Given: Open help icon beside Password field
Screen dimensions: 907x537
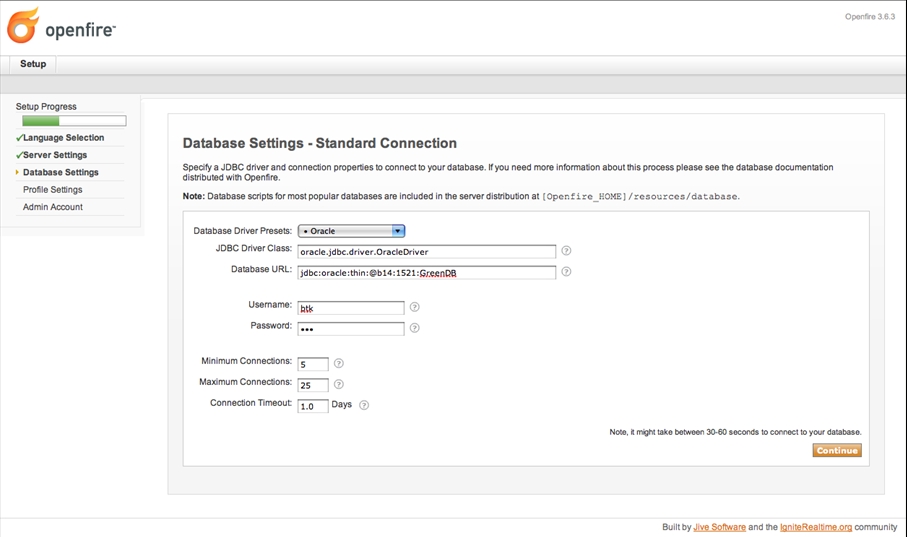Looking at the screenshot, I should (x=415, y=328).
